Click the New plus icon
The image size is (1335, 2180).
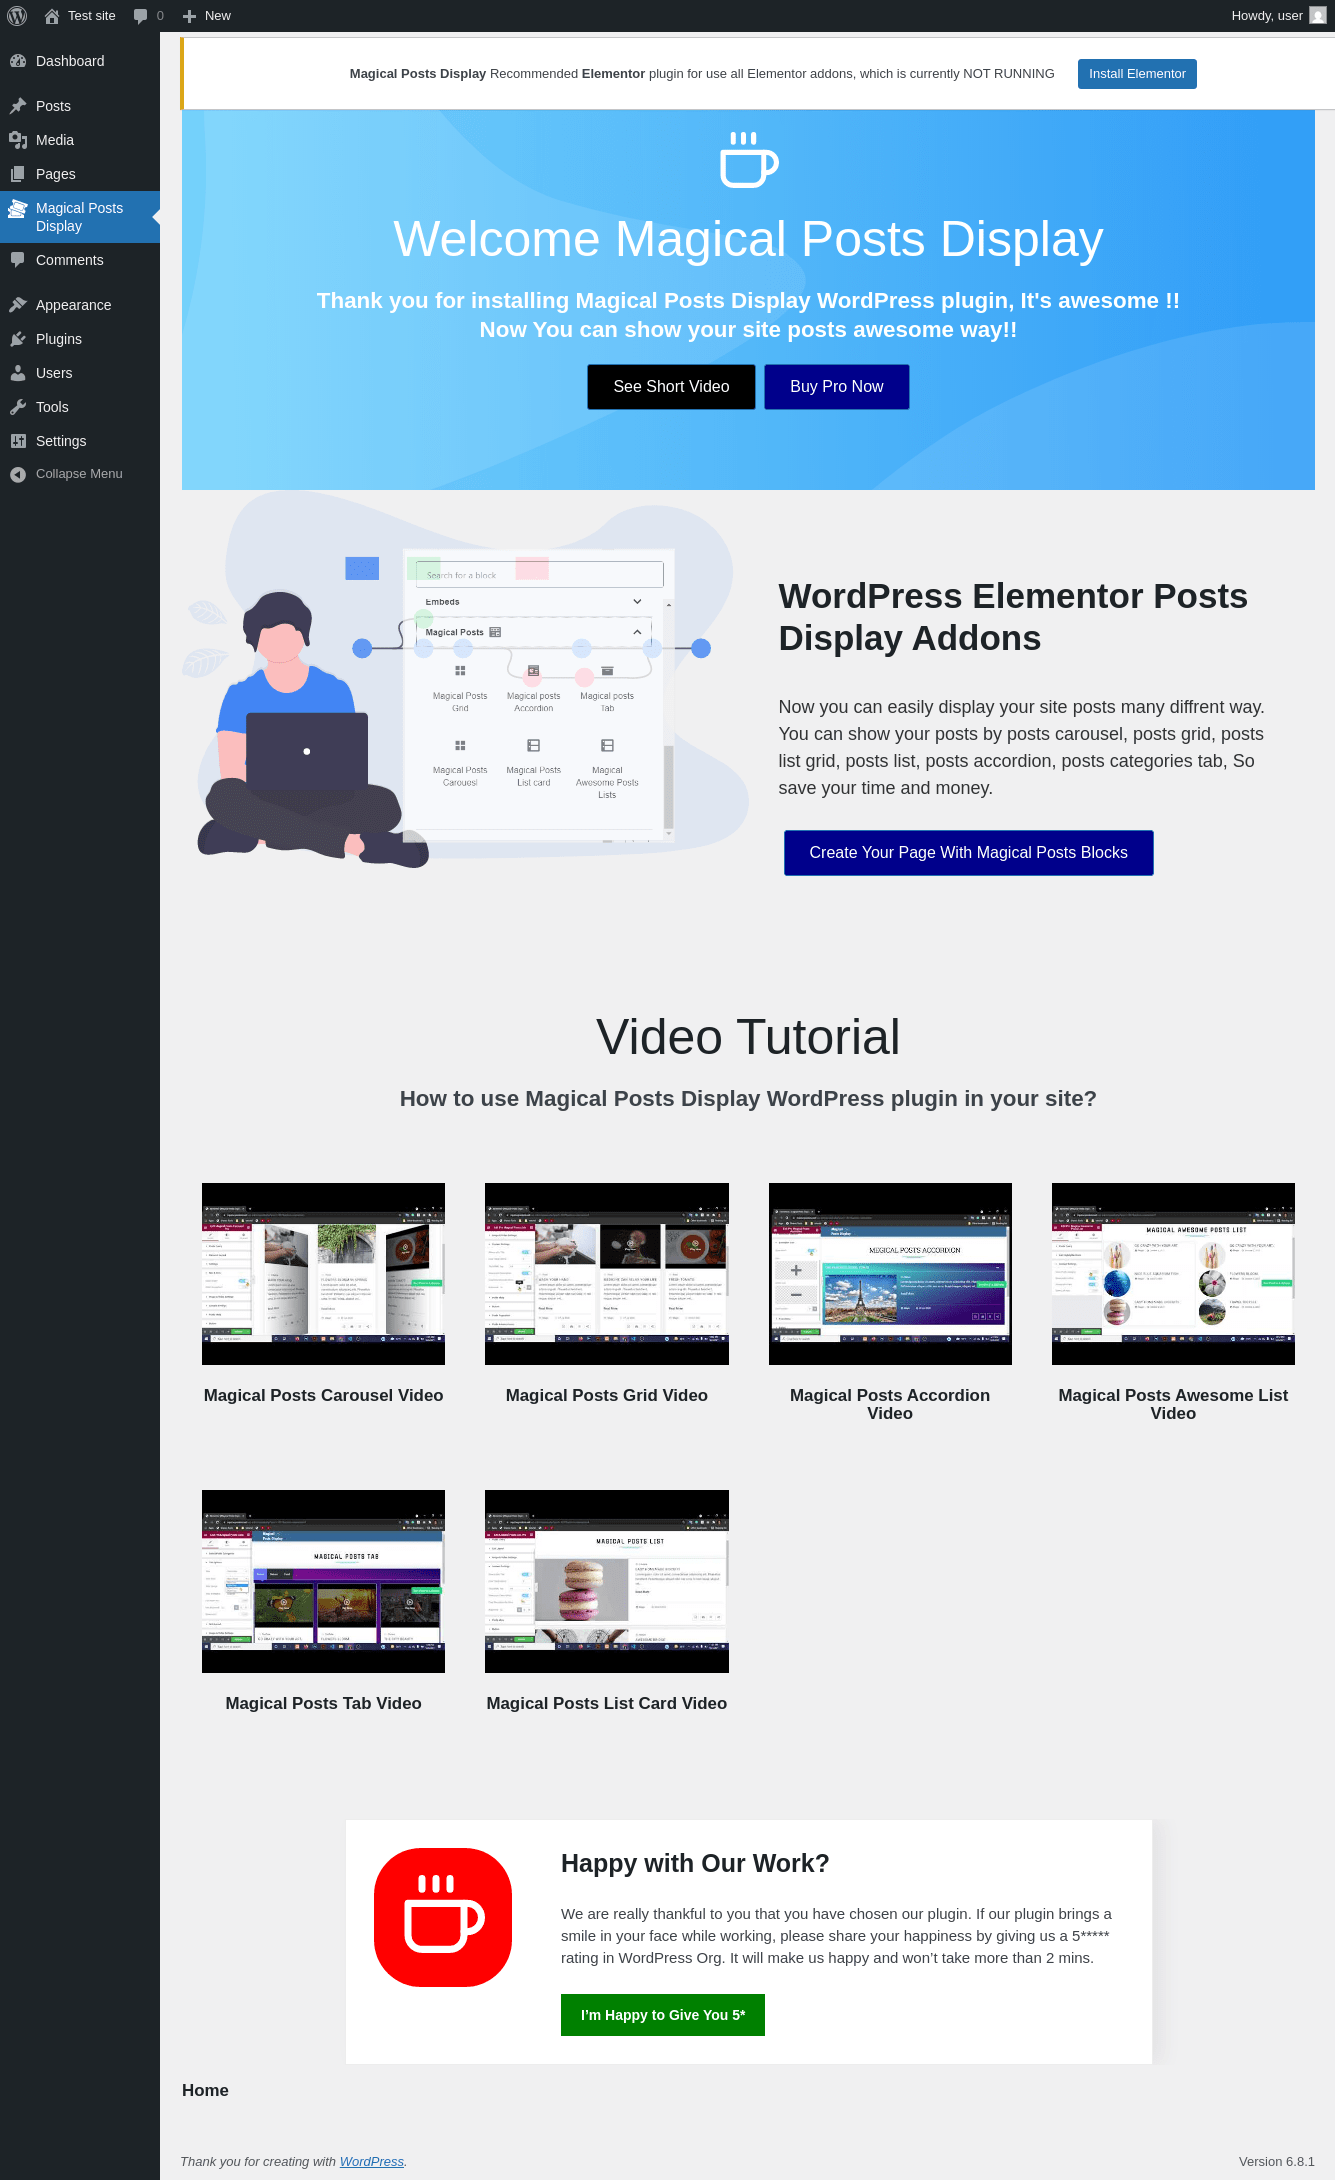click(189, 16)
